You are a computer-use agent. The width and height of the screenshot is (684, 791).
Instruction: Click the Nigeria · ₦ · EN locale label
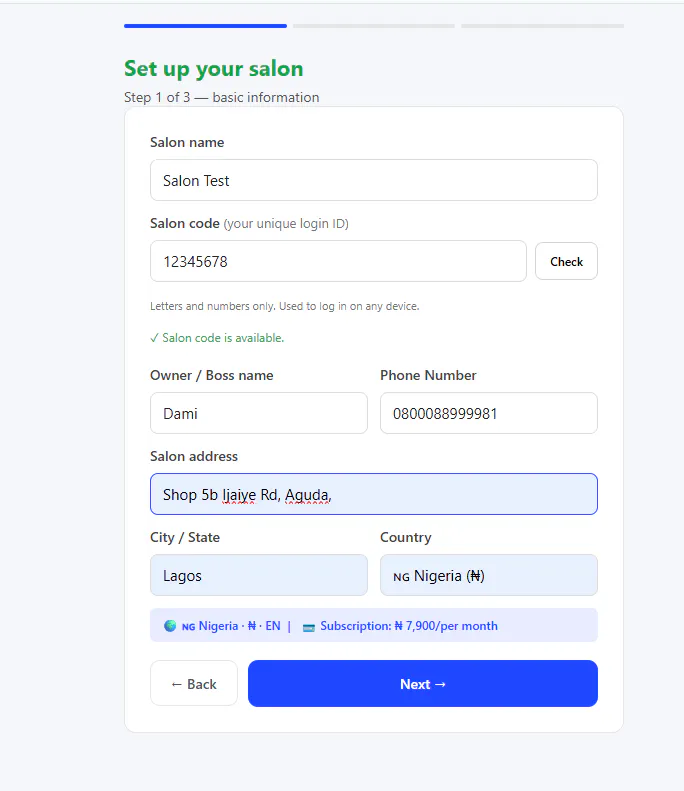tap(231, 626)
